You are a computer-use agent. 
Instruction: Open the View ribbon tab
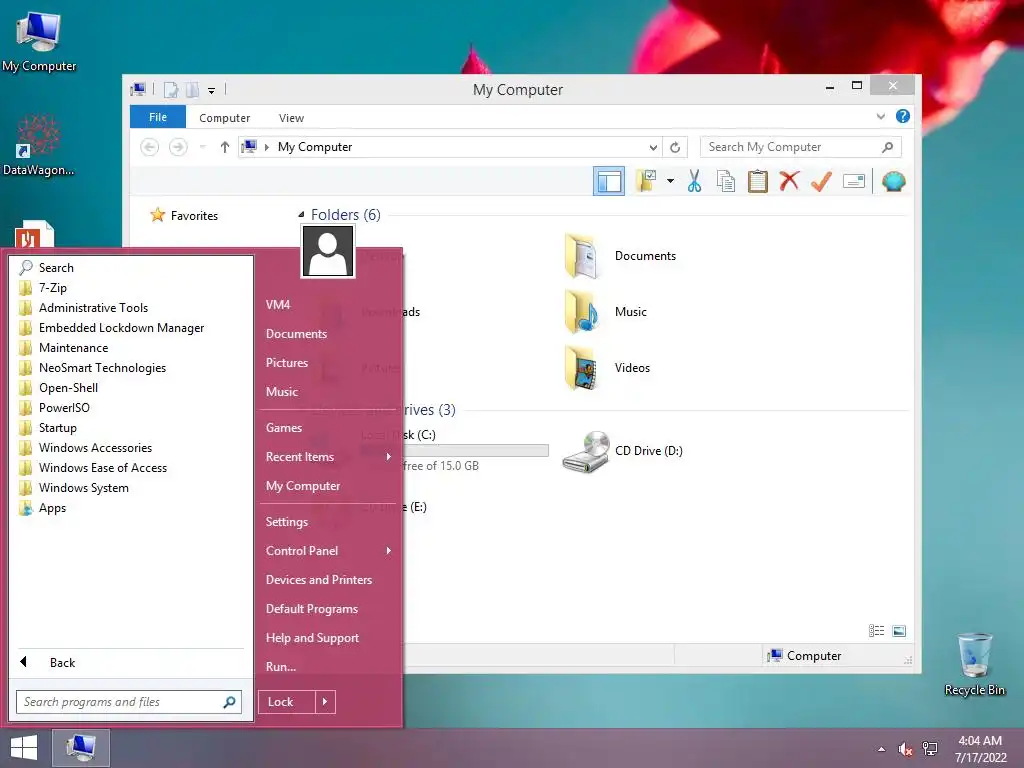point(291,118)
